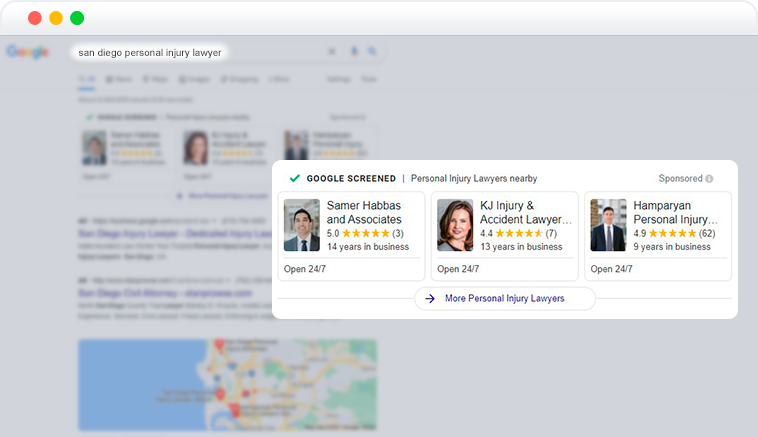Viewport: 758px width, 437px height.
Task: Click the magnifying glass search icon
Action: coord(372,52)
